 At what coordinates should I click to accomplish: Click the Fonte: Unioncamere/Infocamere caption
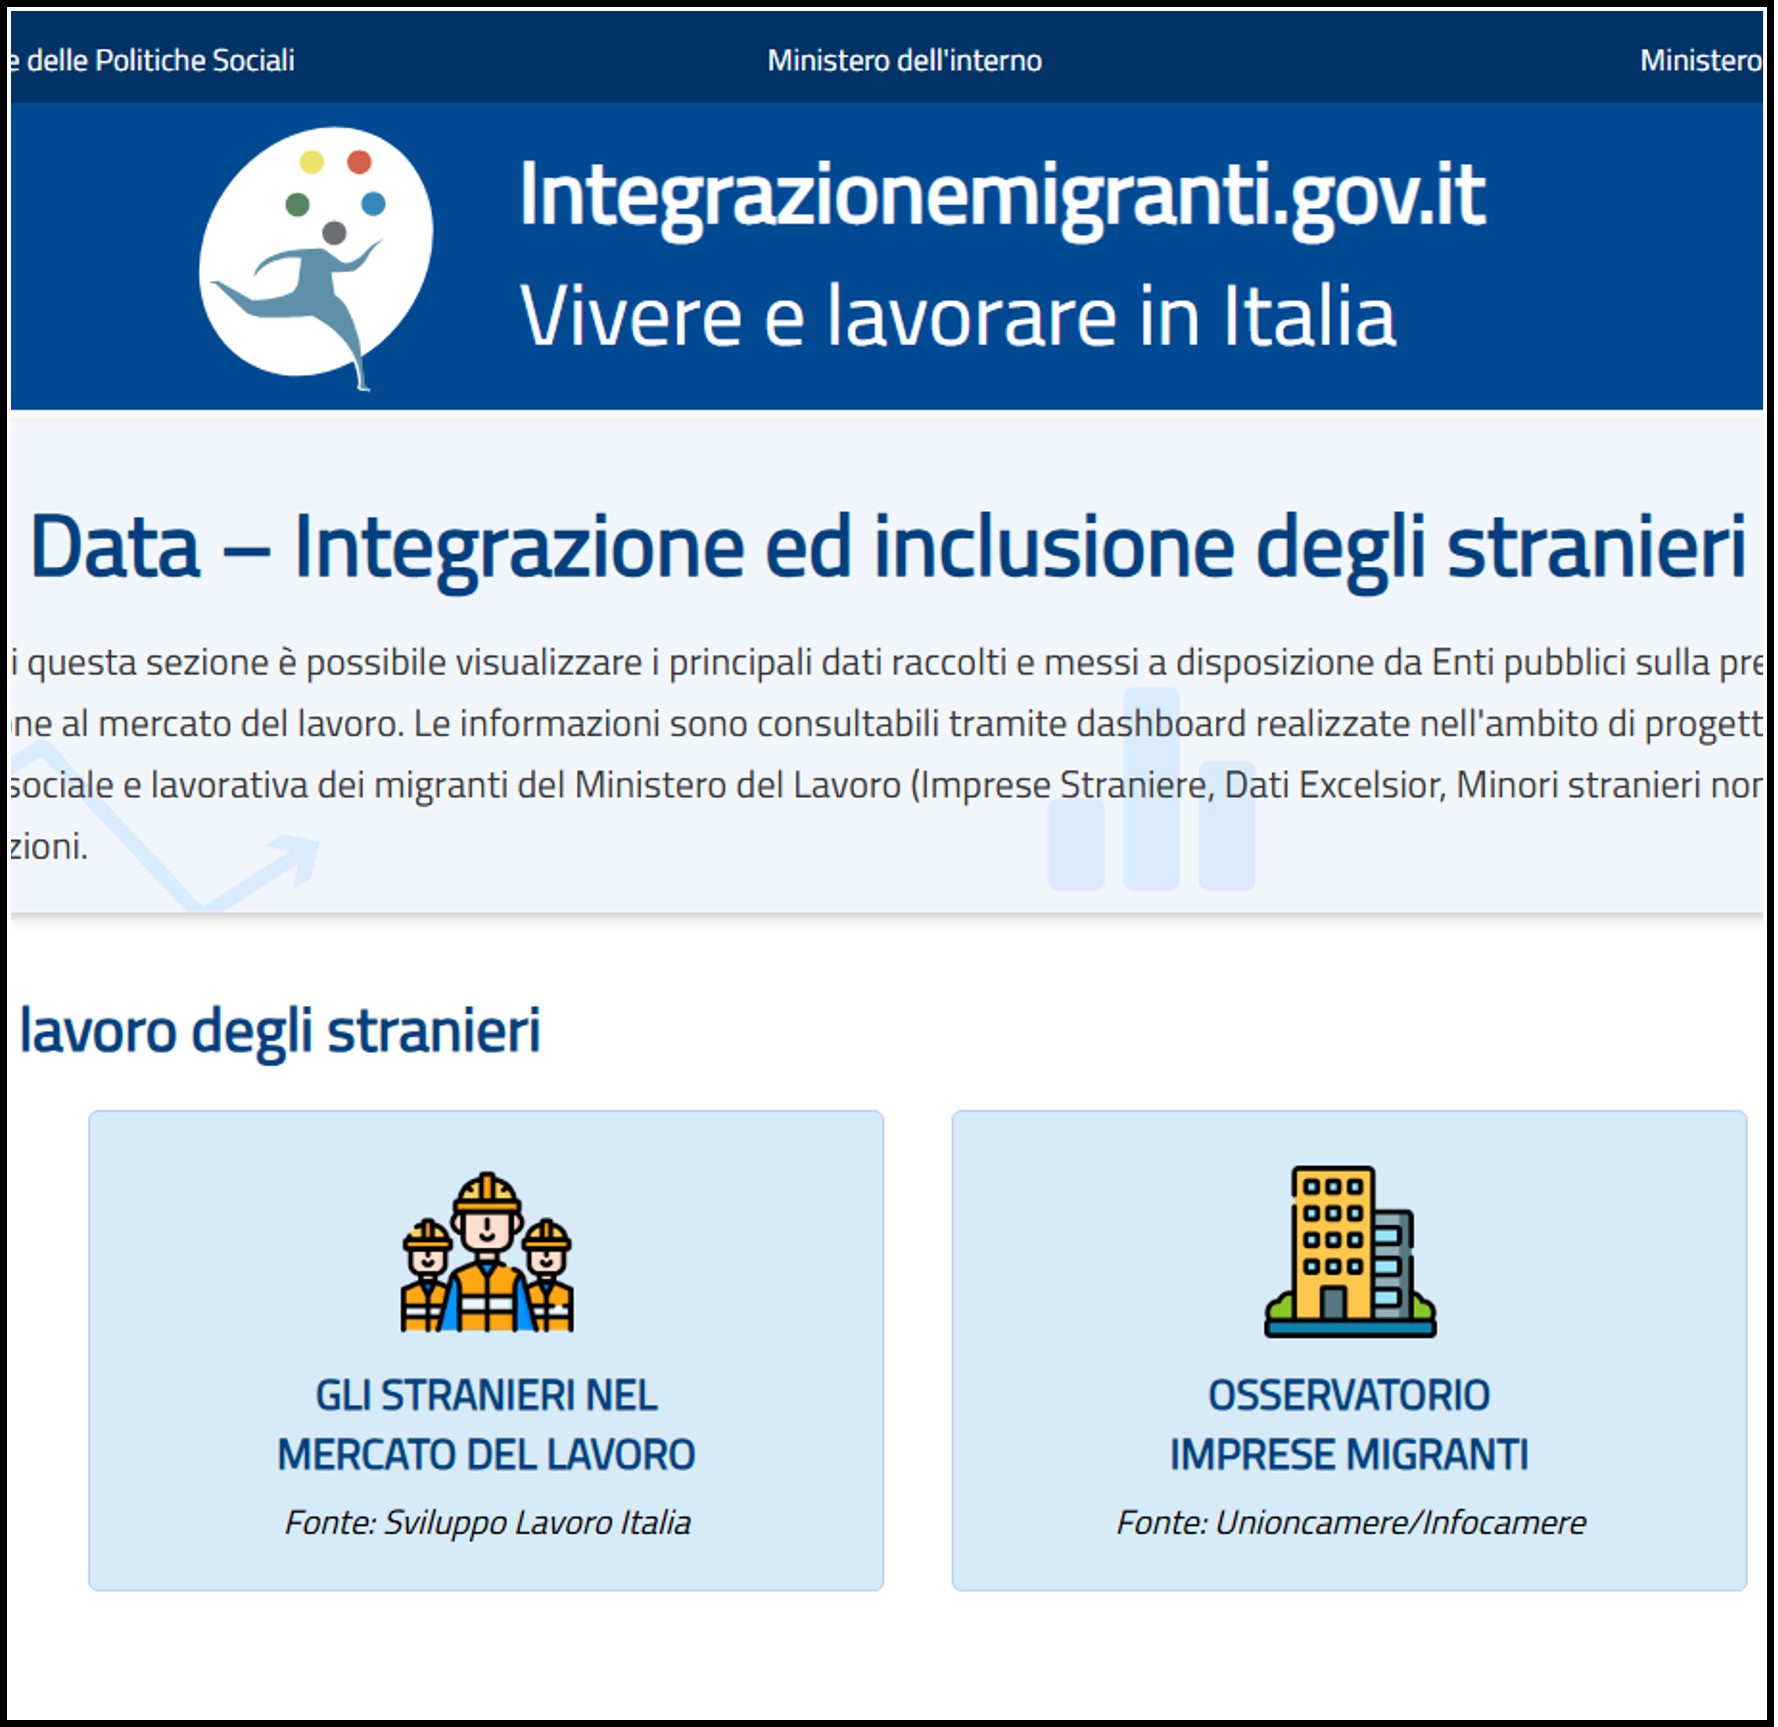pyautogui.click(x=1350, y=1522)
